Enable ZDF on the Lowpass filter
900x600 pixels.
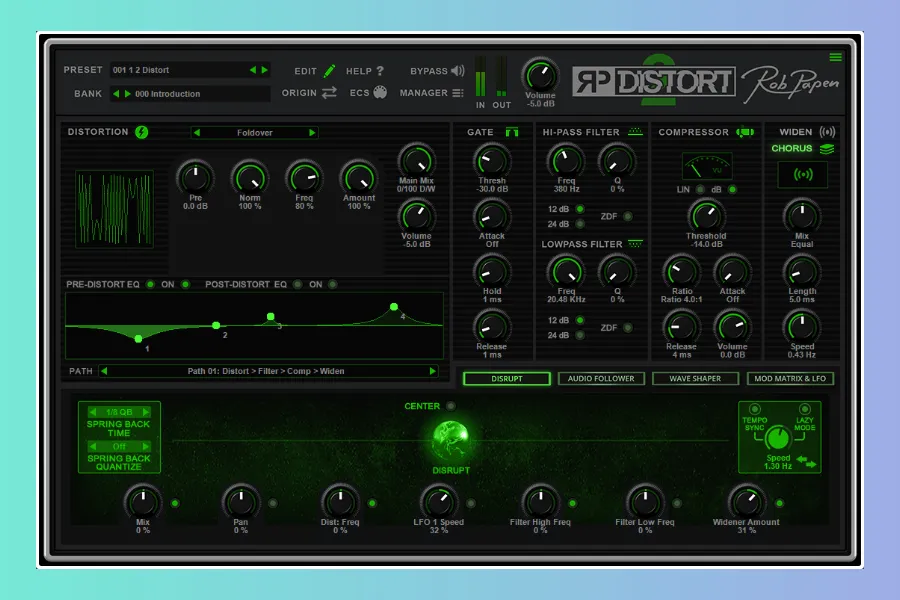[x=628, y=328]
